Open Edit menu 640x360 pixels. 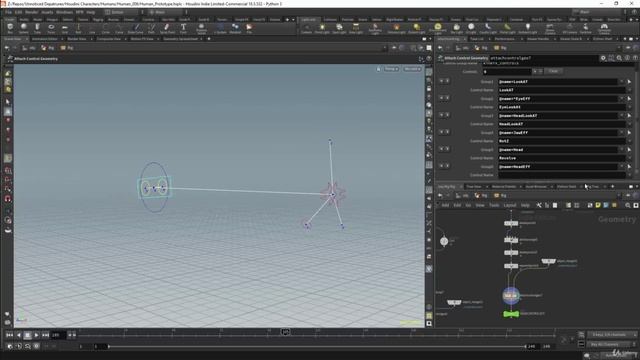(18, 12)
